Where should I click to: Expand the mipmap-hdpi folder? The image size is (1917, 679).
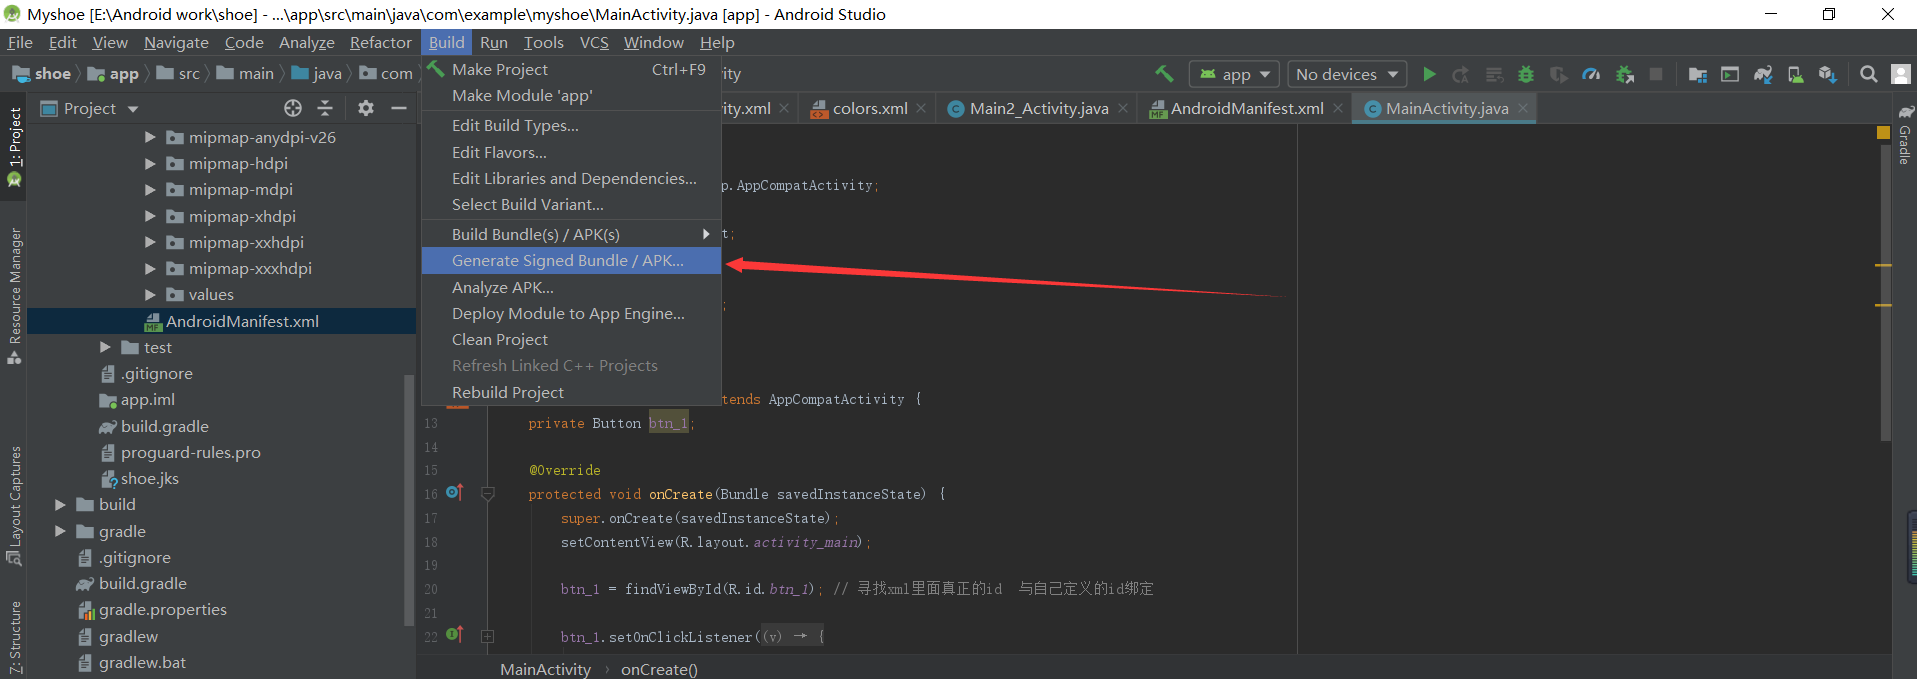coord(150,163)
